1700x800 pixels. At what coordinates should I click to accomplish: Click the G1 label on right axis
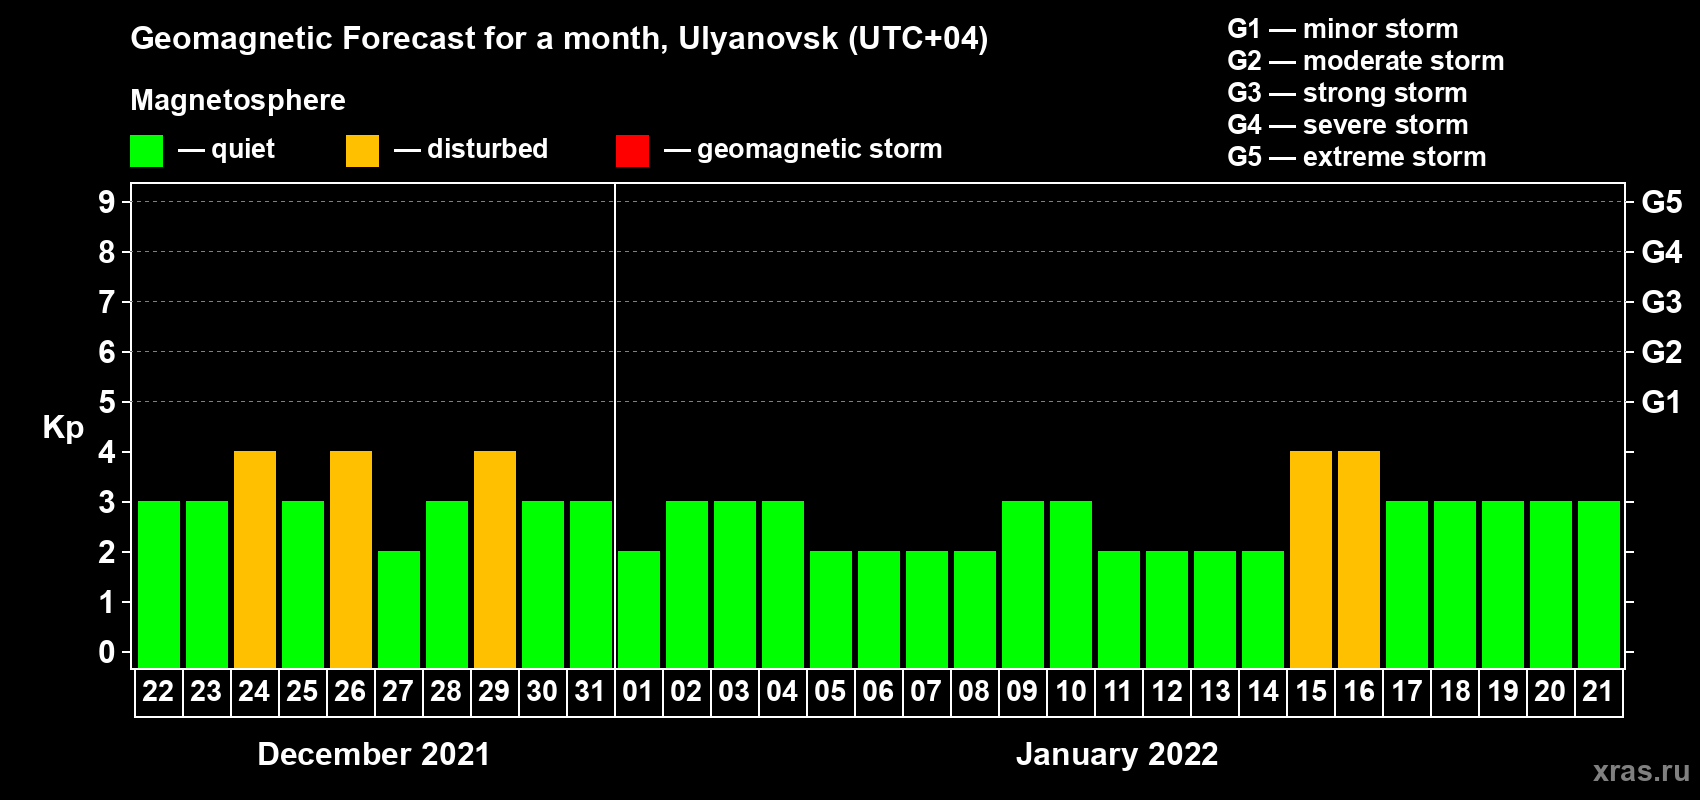(1661, 402)
